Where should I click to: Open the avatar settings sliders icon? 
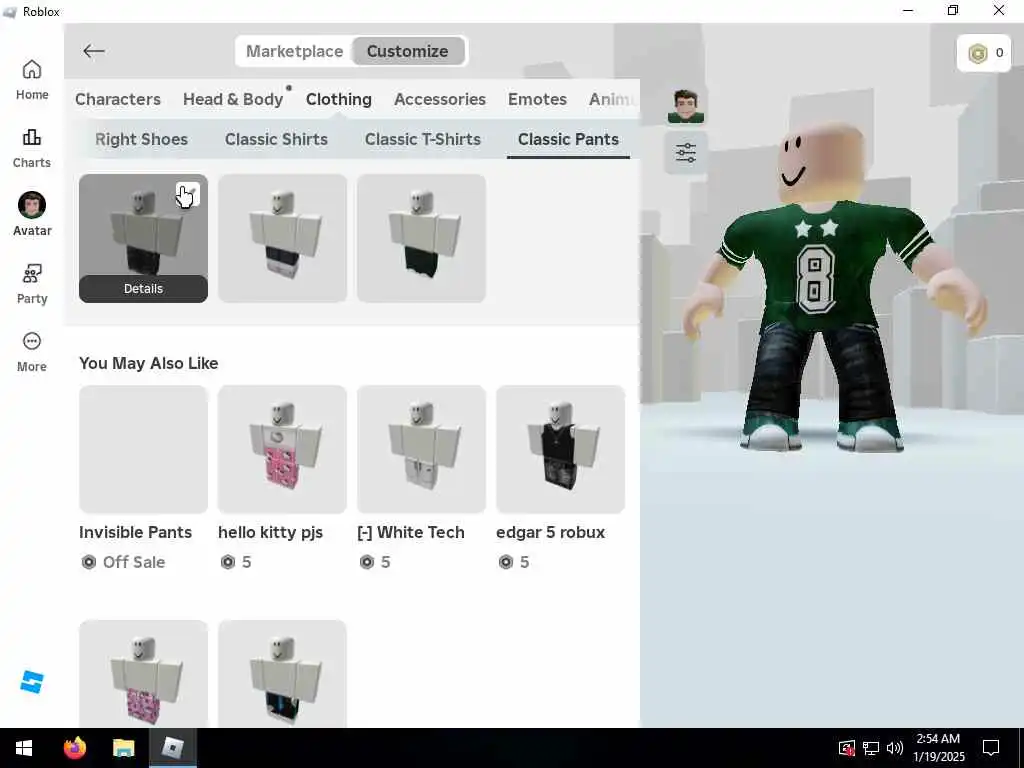pos(686,153)
